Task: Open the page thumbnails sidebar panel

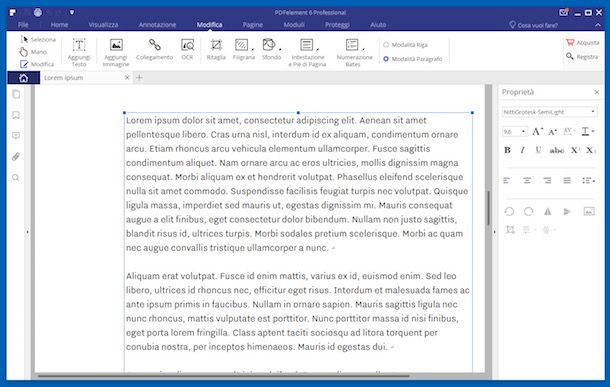Action: coord(16,94)
